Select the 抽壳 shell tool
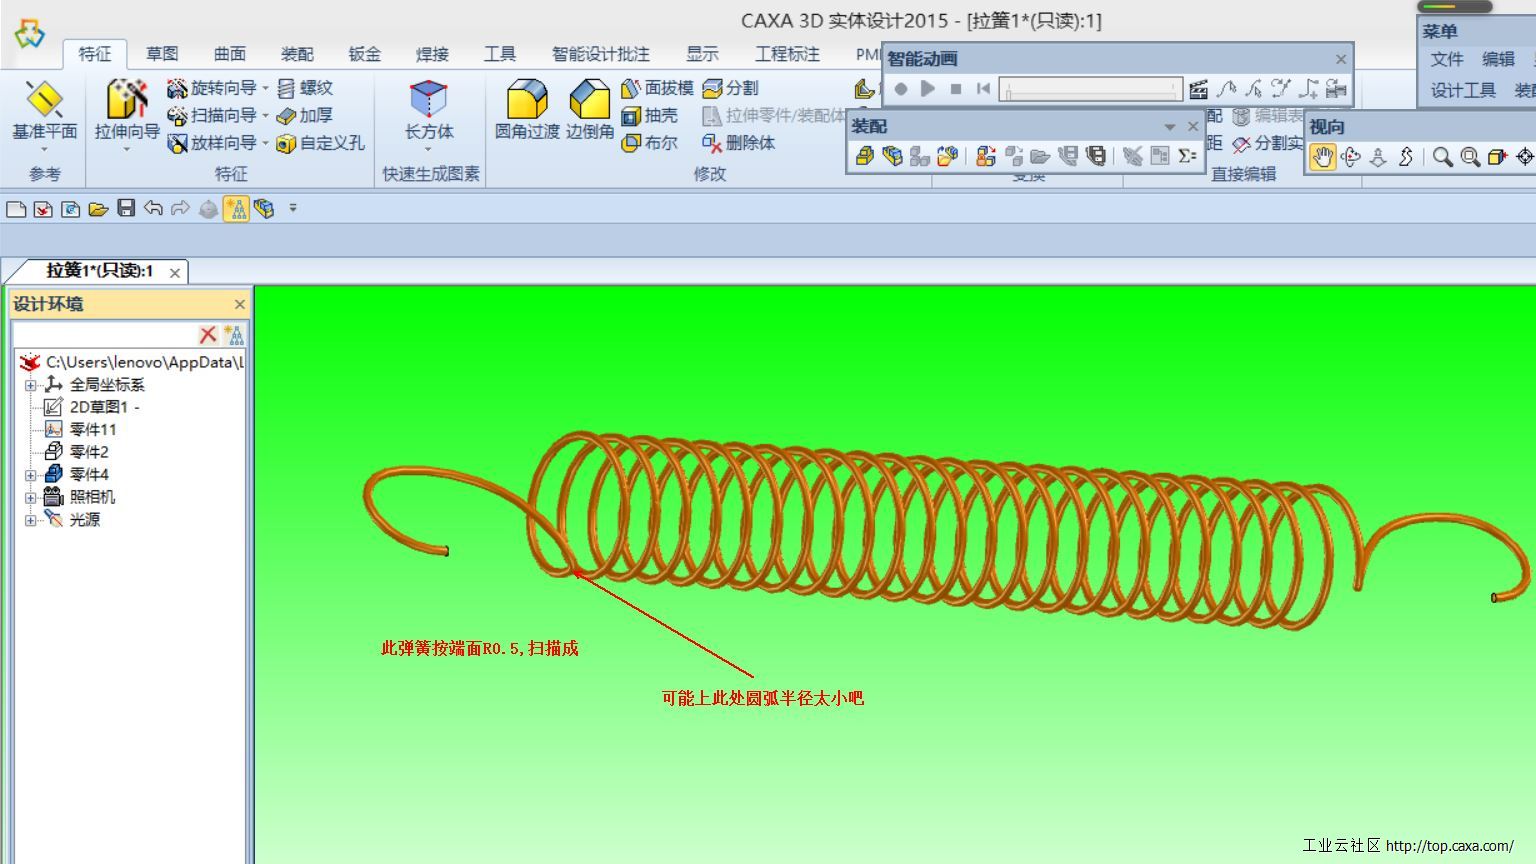This screenshot has height=864, width=1536. [649, 116]
